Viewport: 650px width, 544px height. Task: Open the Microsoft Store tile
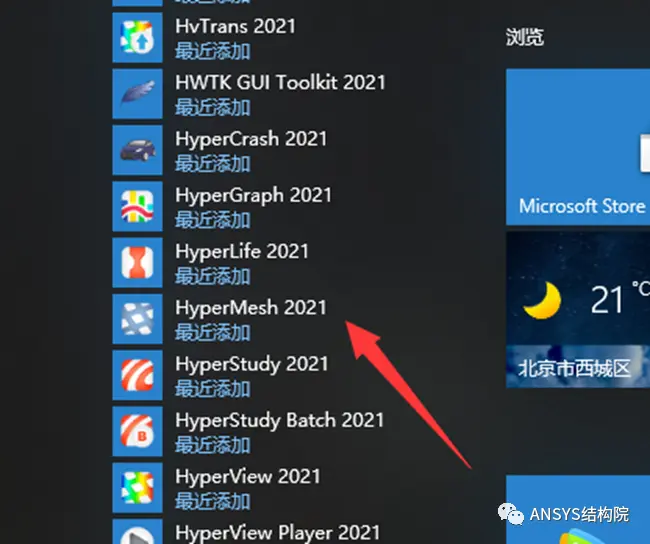pos(578,147)
